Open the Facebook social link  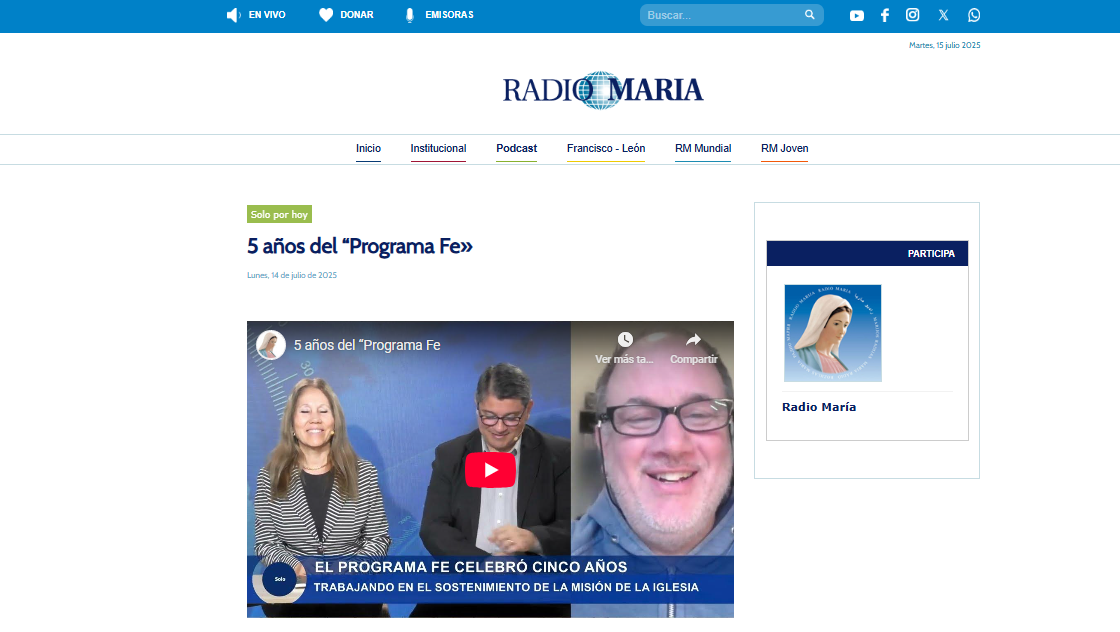885,15
